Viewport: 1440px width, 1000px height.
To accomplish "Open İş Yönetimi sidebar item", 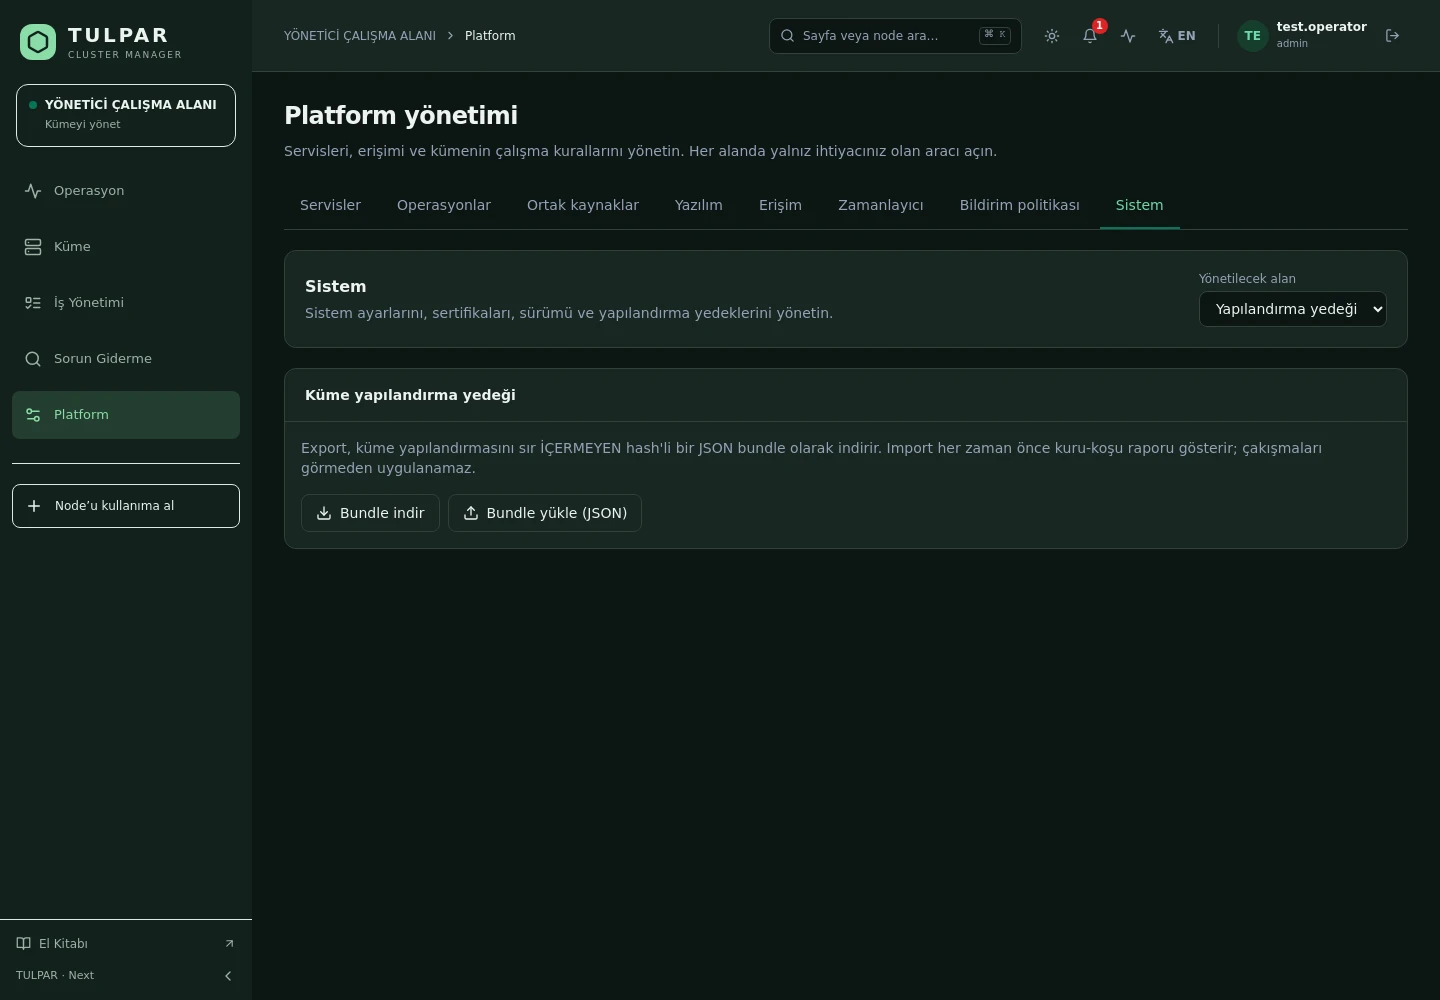I will pos(126,303).
